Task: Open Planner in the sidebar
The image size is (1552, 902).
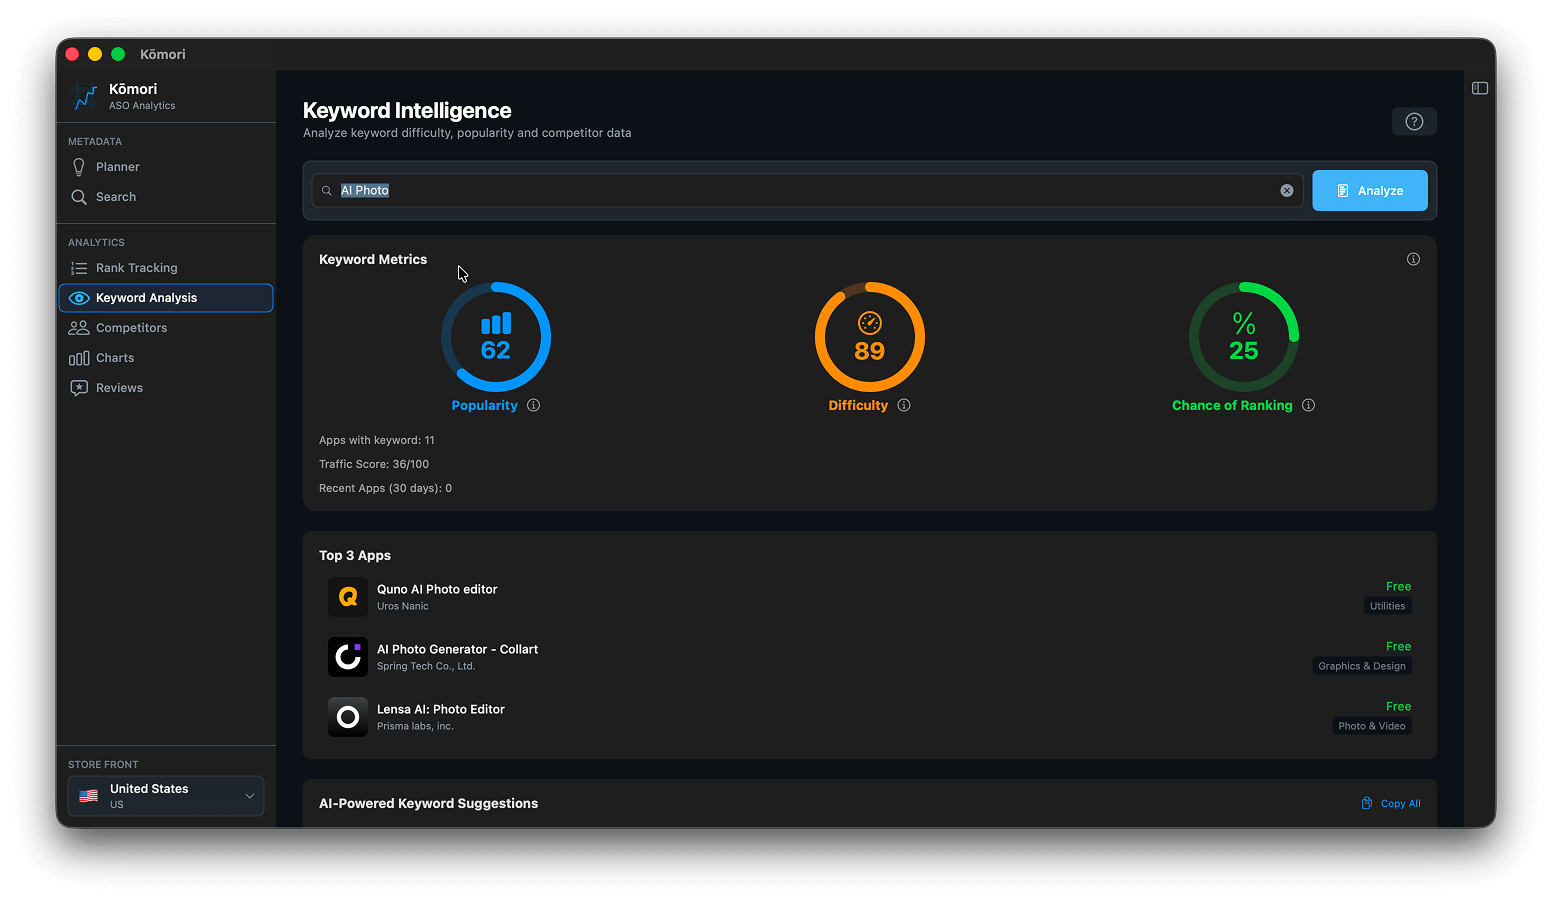Action: point(117,167)
